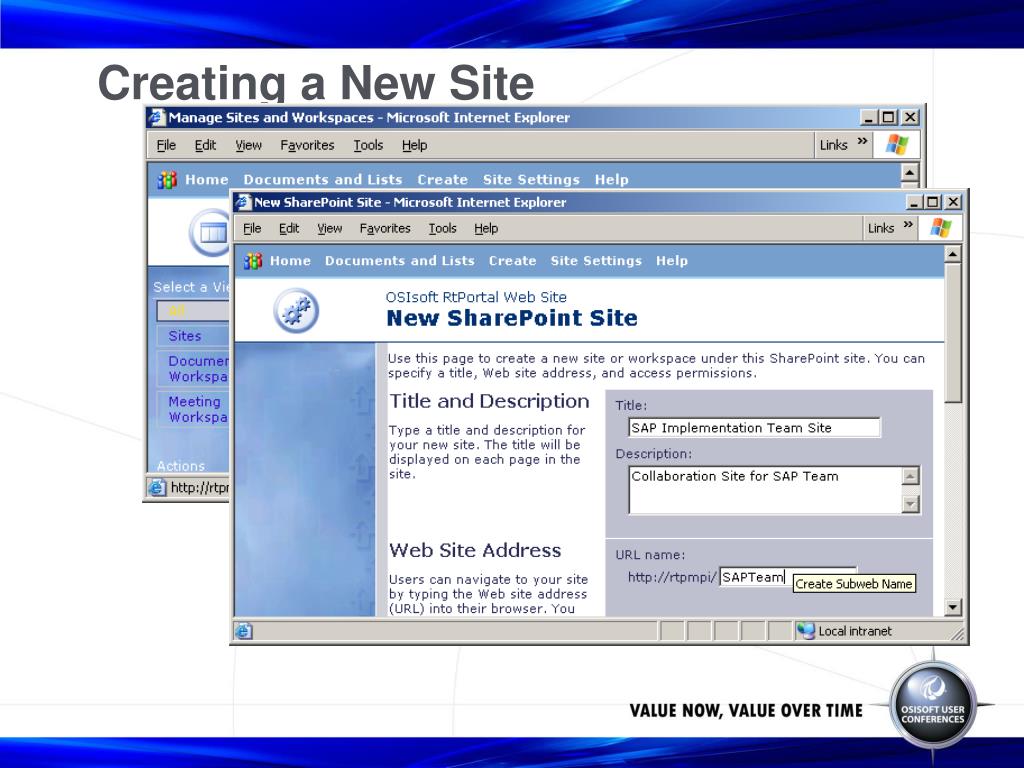Click the SharePoint logo icon beside Home in New SharePoint Site window

point(253,261)
